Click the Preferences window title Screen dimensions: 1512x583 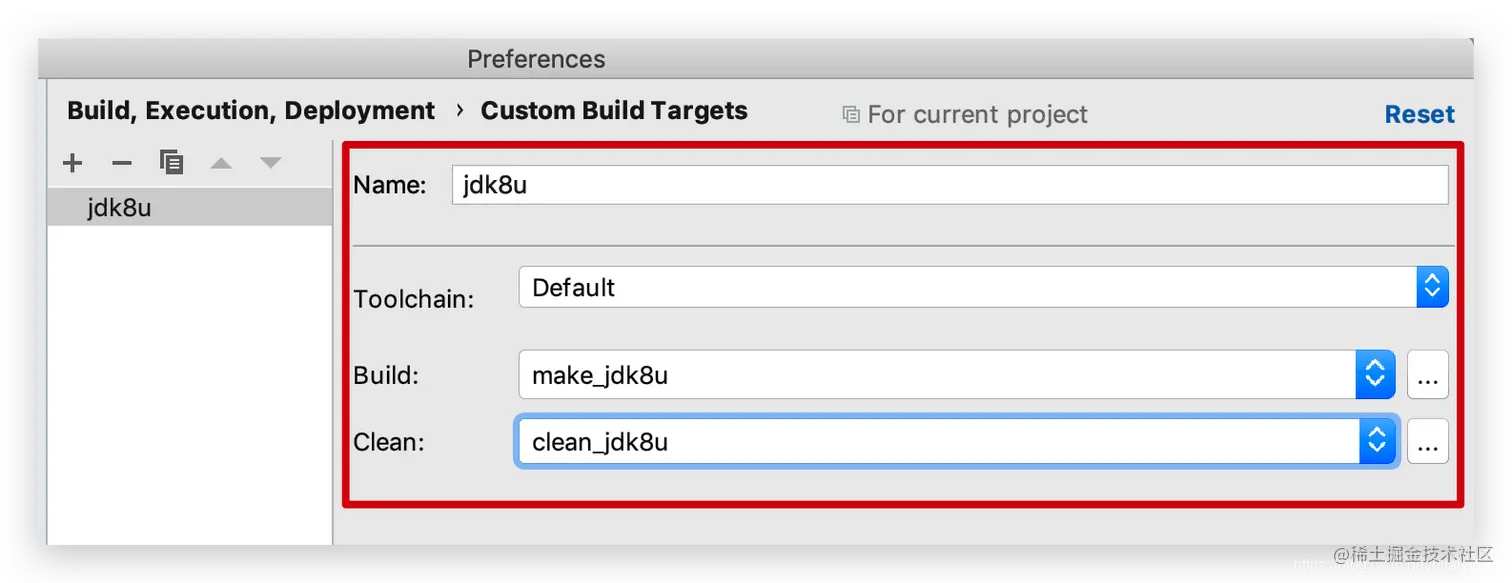pos(536,59)
